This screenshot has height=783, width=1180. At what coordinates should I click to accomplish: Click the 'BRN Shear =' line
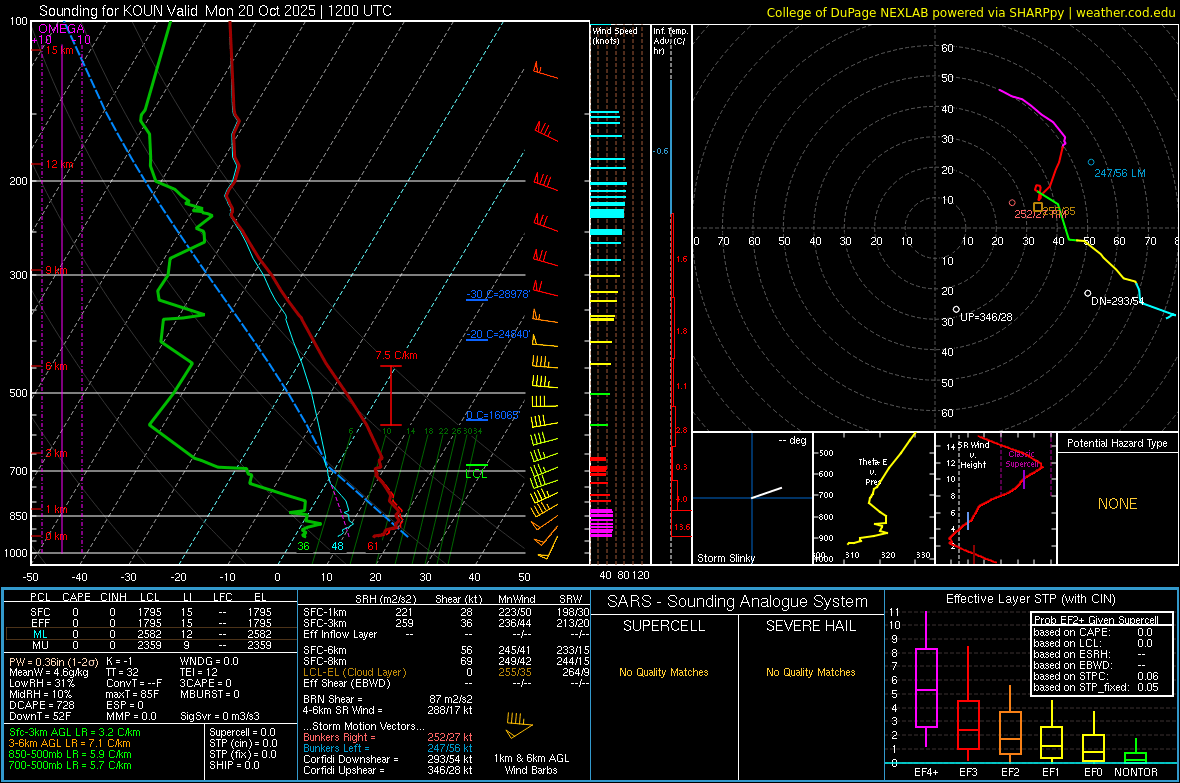coord(388,699)
